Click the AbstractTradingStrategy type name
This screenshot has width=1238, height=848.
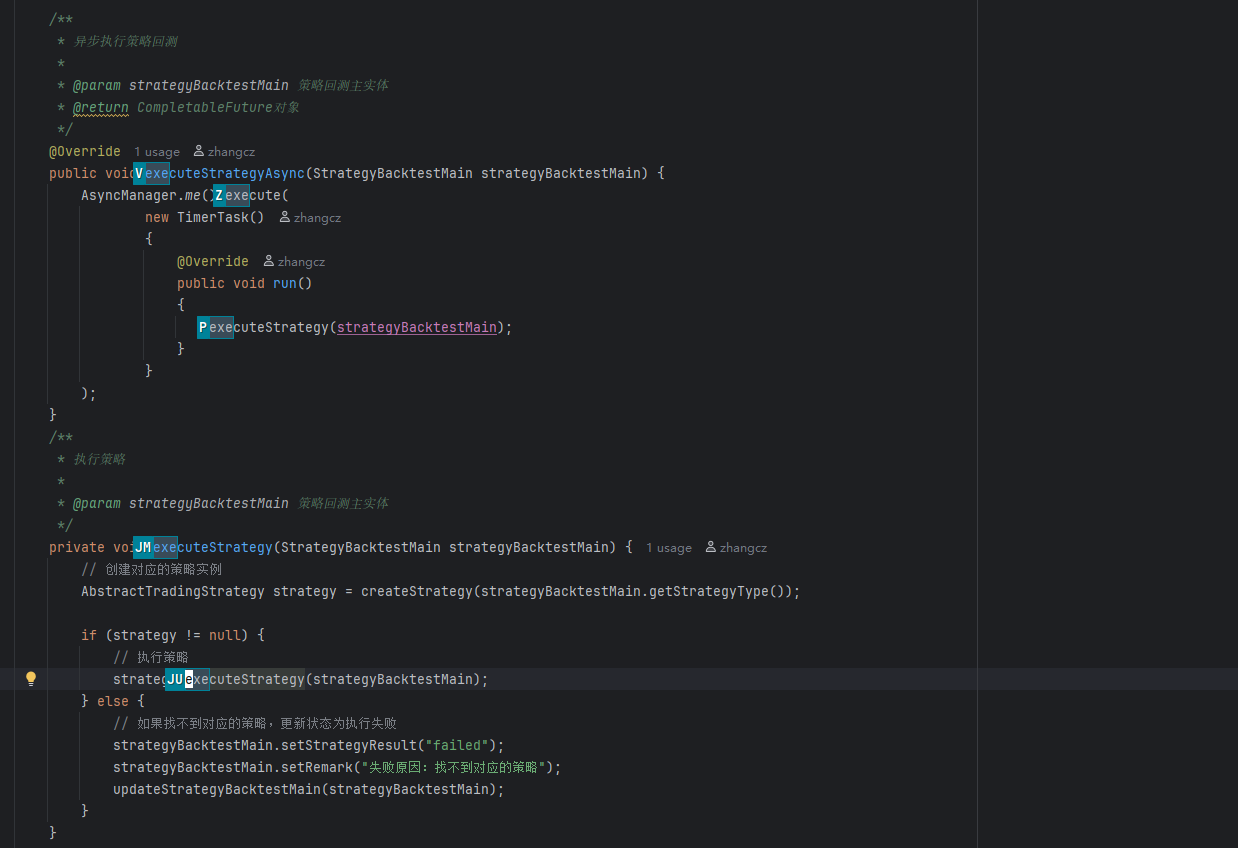172,591
